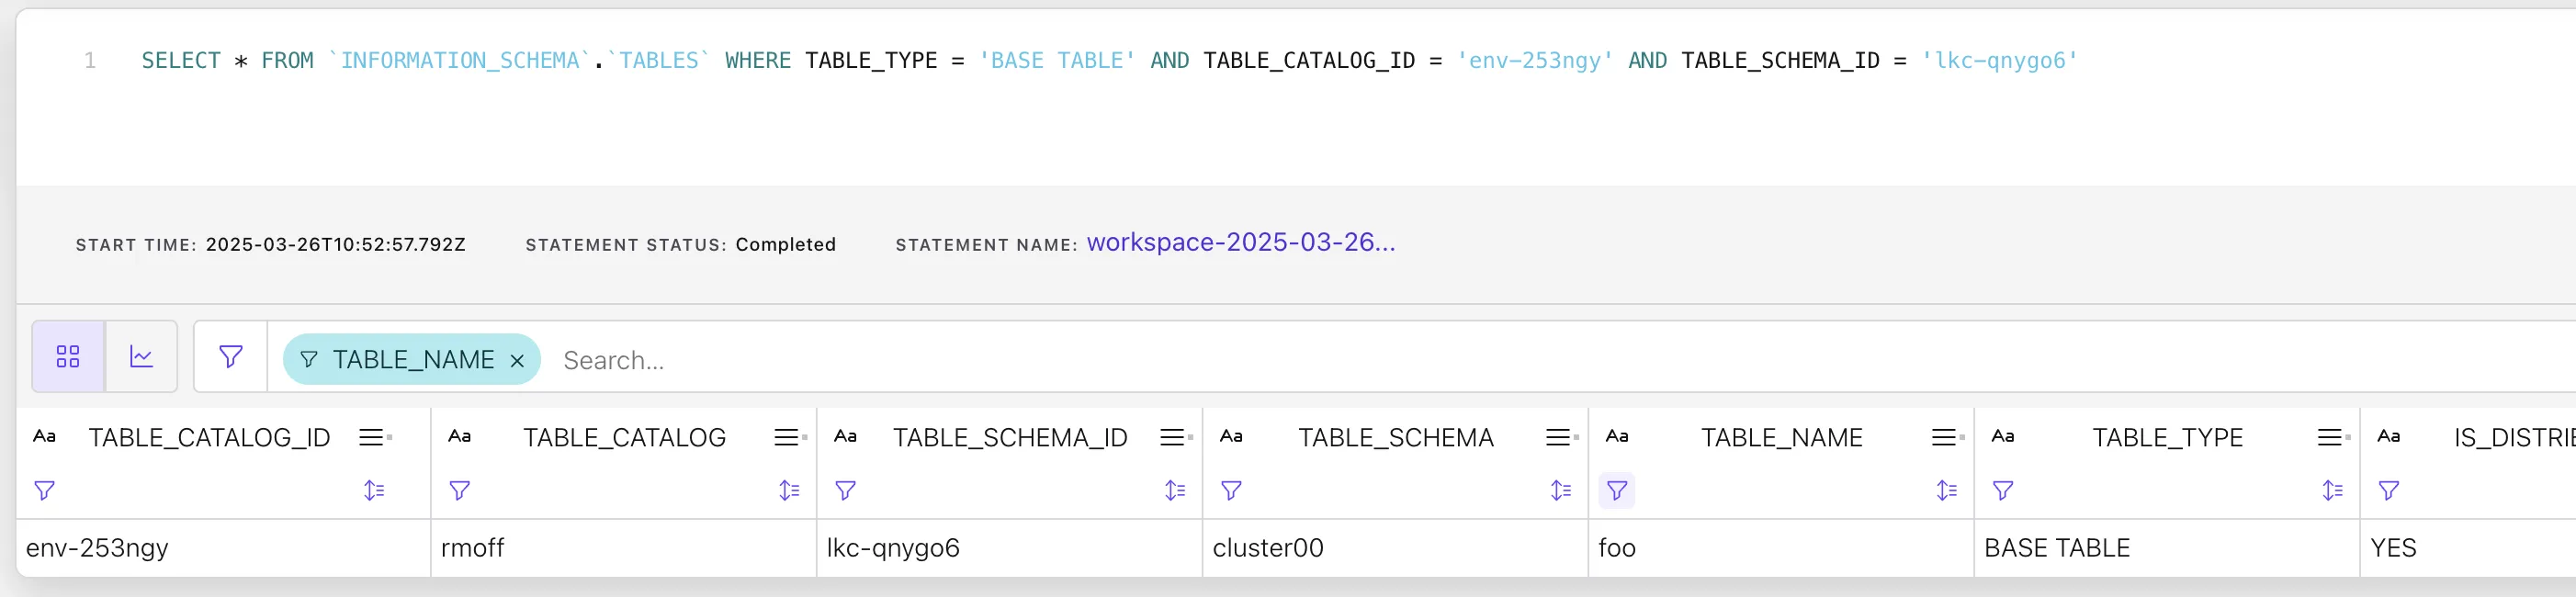Filter the TABLE_CATALOG column
The image size is (2576, 597).
pos(459,491)
